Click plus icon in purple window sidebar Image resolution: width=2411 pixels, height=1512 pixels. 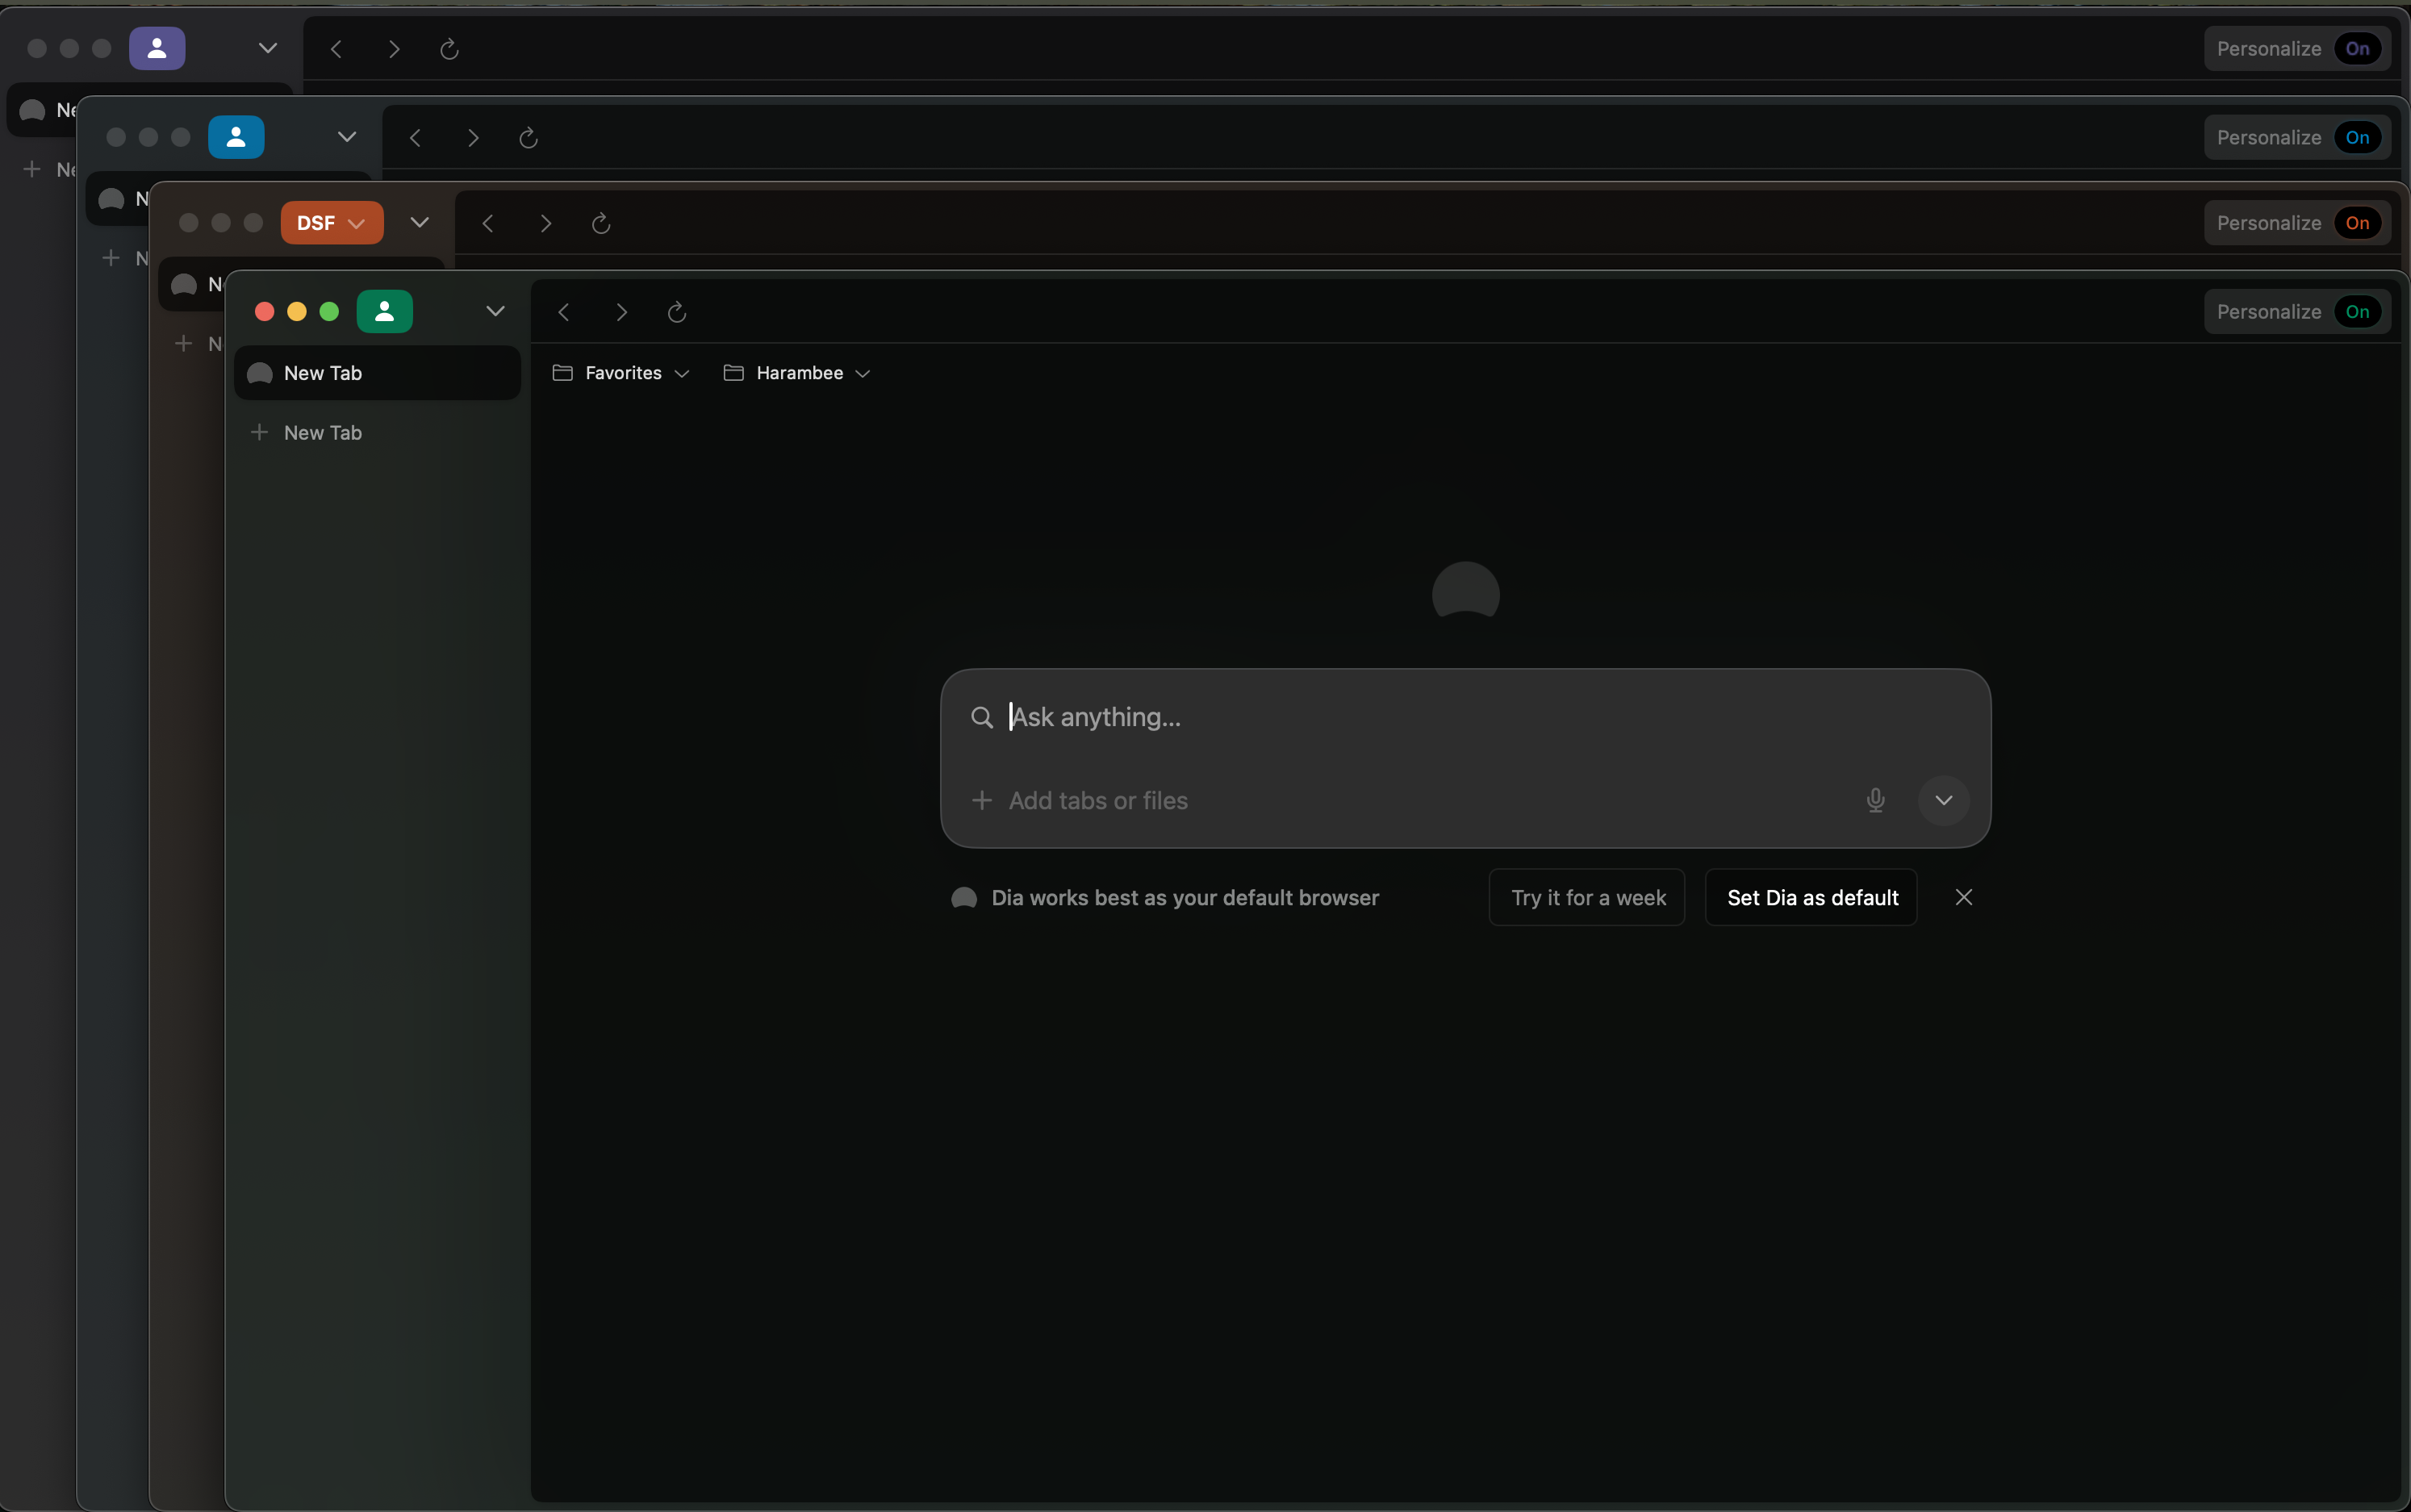click(32, 169)
